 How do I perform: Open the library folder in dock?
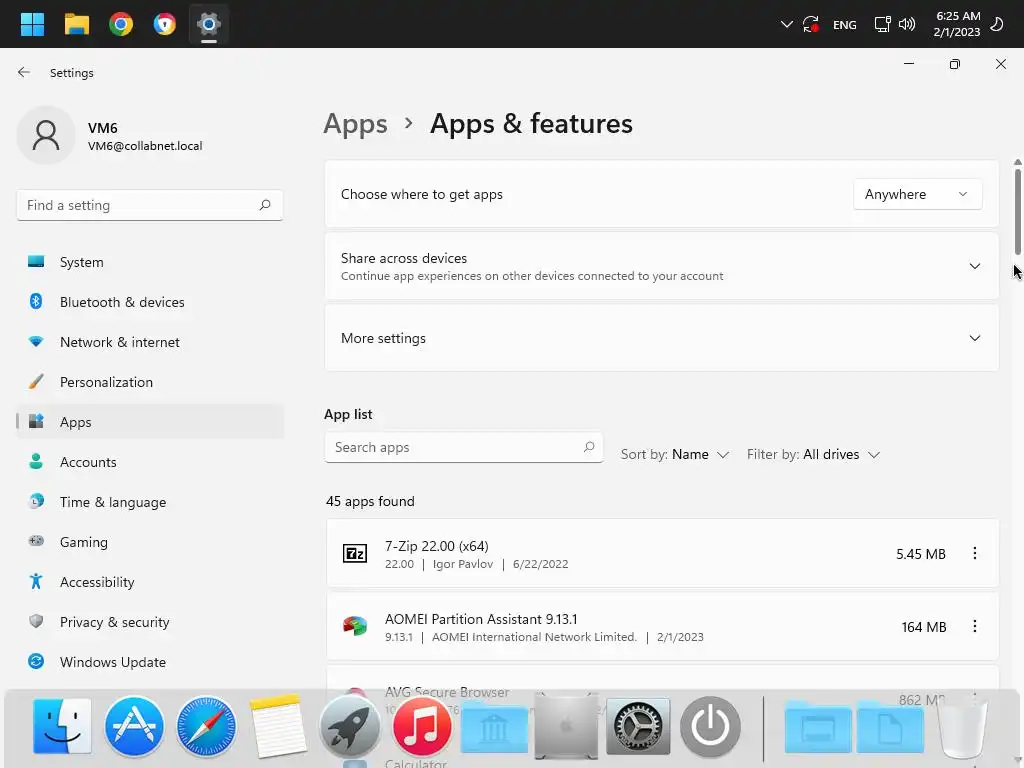tap(494, 727)
